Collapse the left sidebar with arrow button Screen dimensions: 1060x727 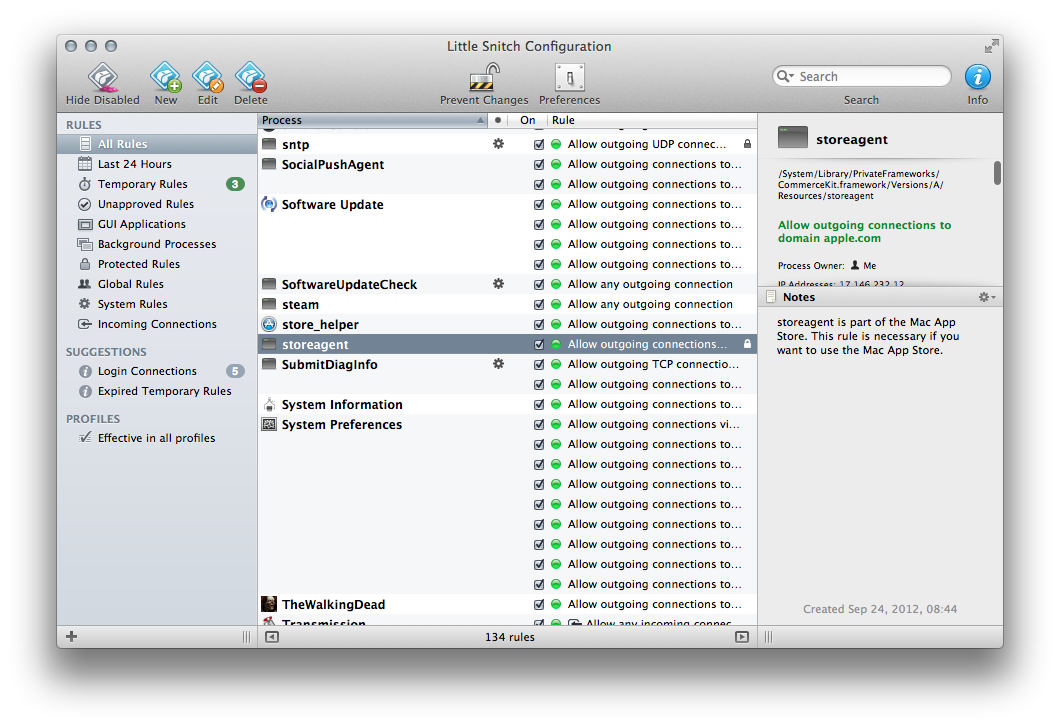pos(272,637)
